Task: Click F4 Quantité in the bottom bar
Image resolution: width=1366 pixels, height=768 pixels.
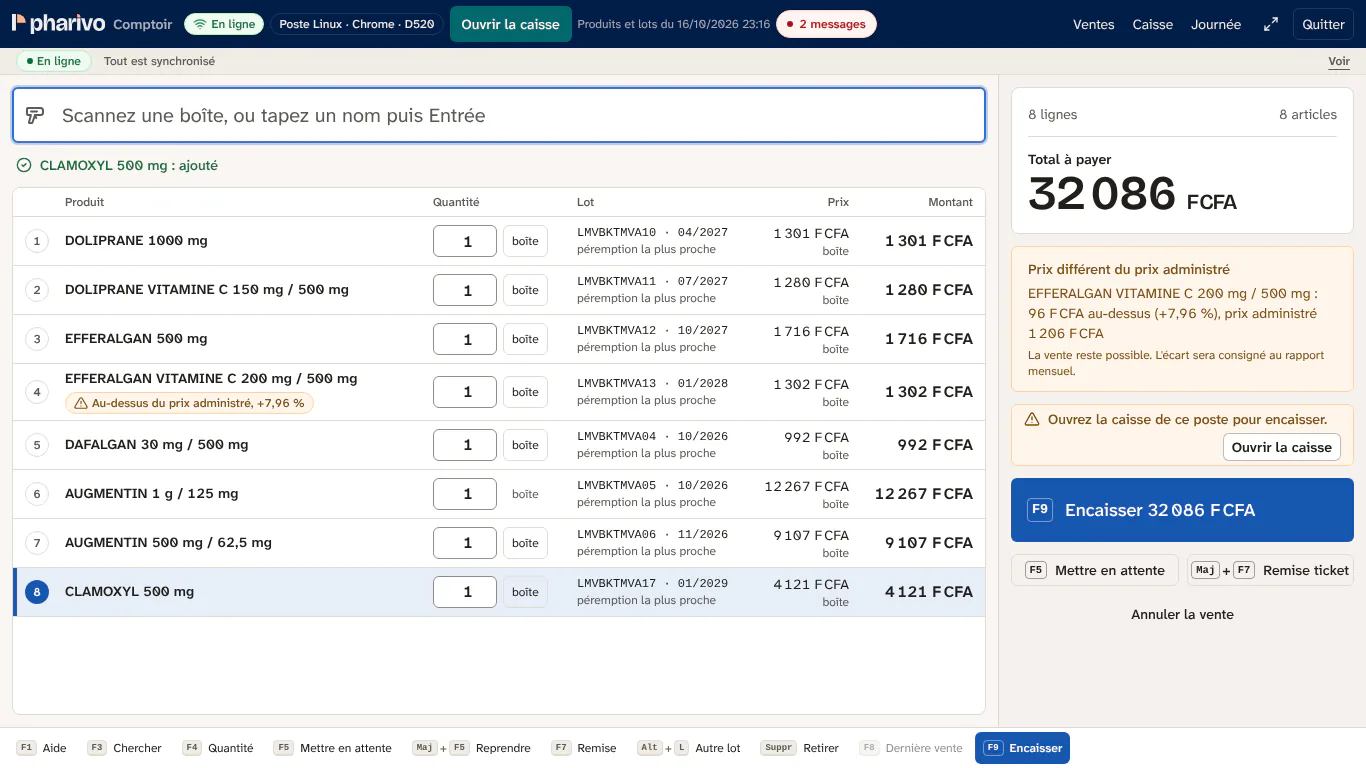Action: click(x=218, y=748)
